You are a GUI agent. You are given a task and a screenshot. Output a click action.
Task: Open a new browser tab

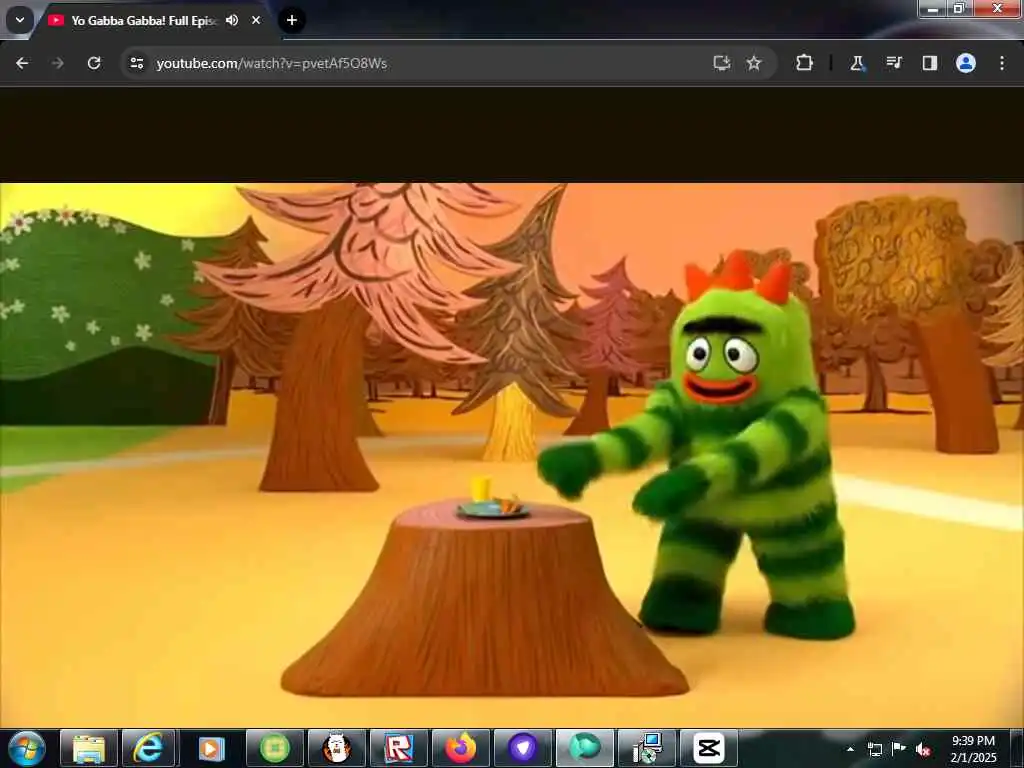click(x=292, y=20)
